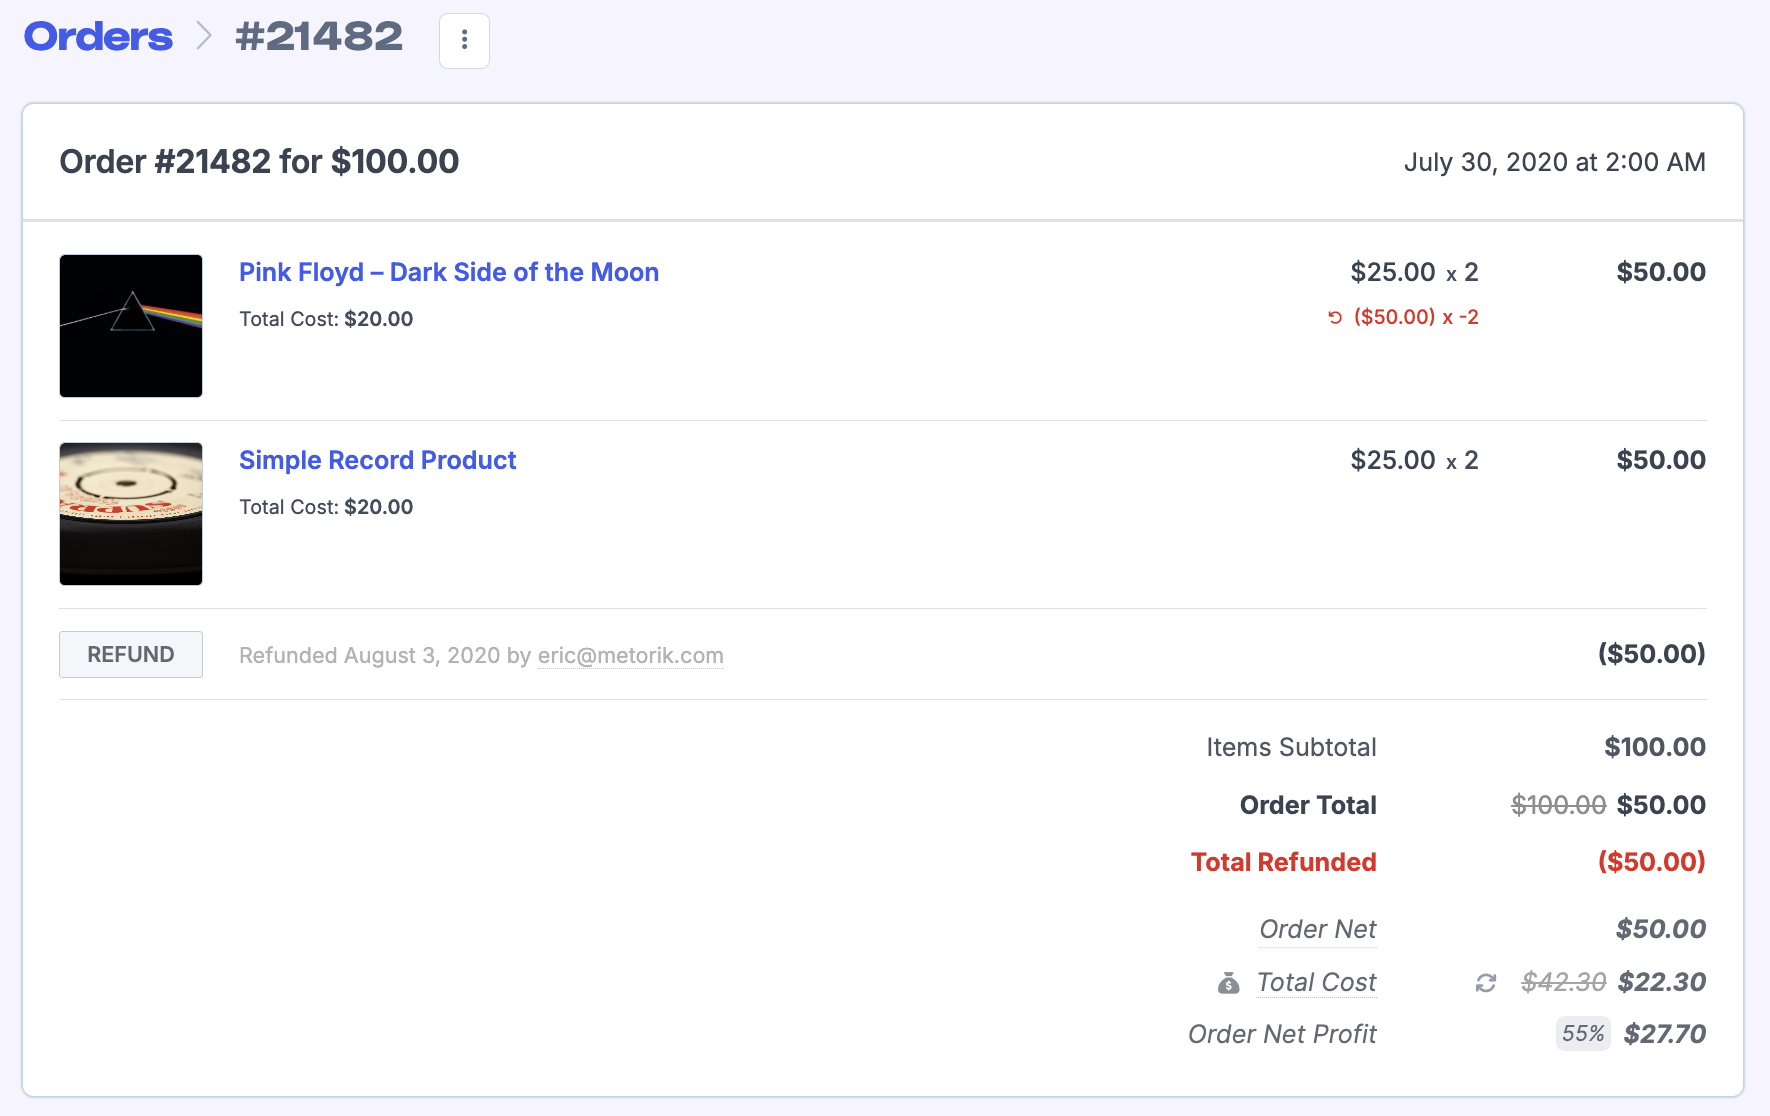Click the breadcrumb chevron separator arrow
Image resolution: width=1770 pixels, height=1116 pixels.
[x=204, y=36]
